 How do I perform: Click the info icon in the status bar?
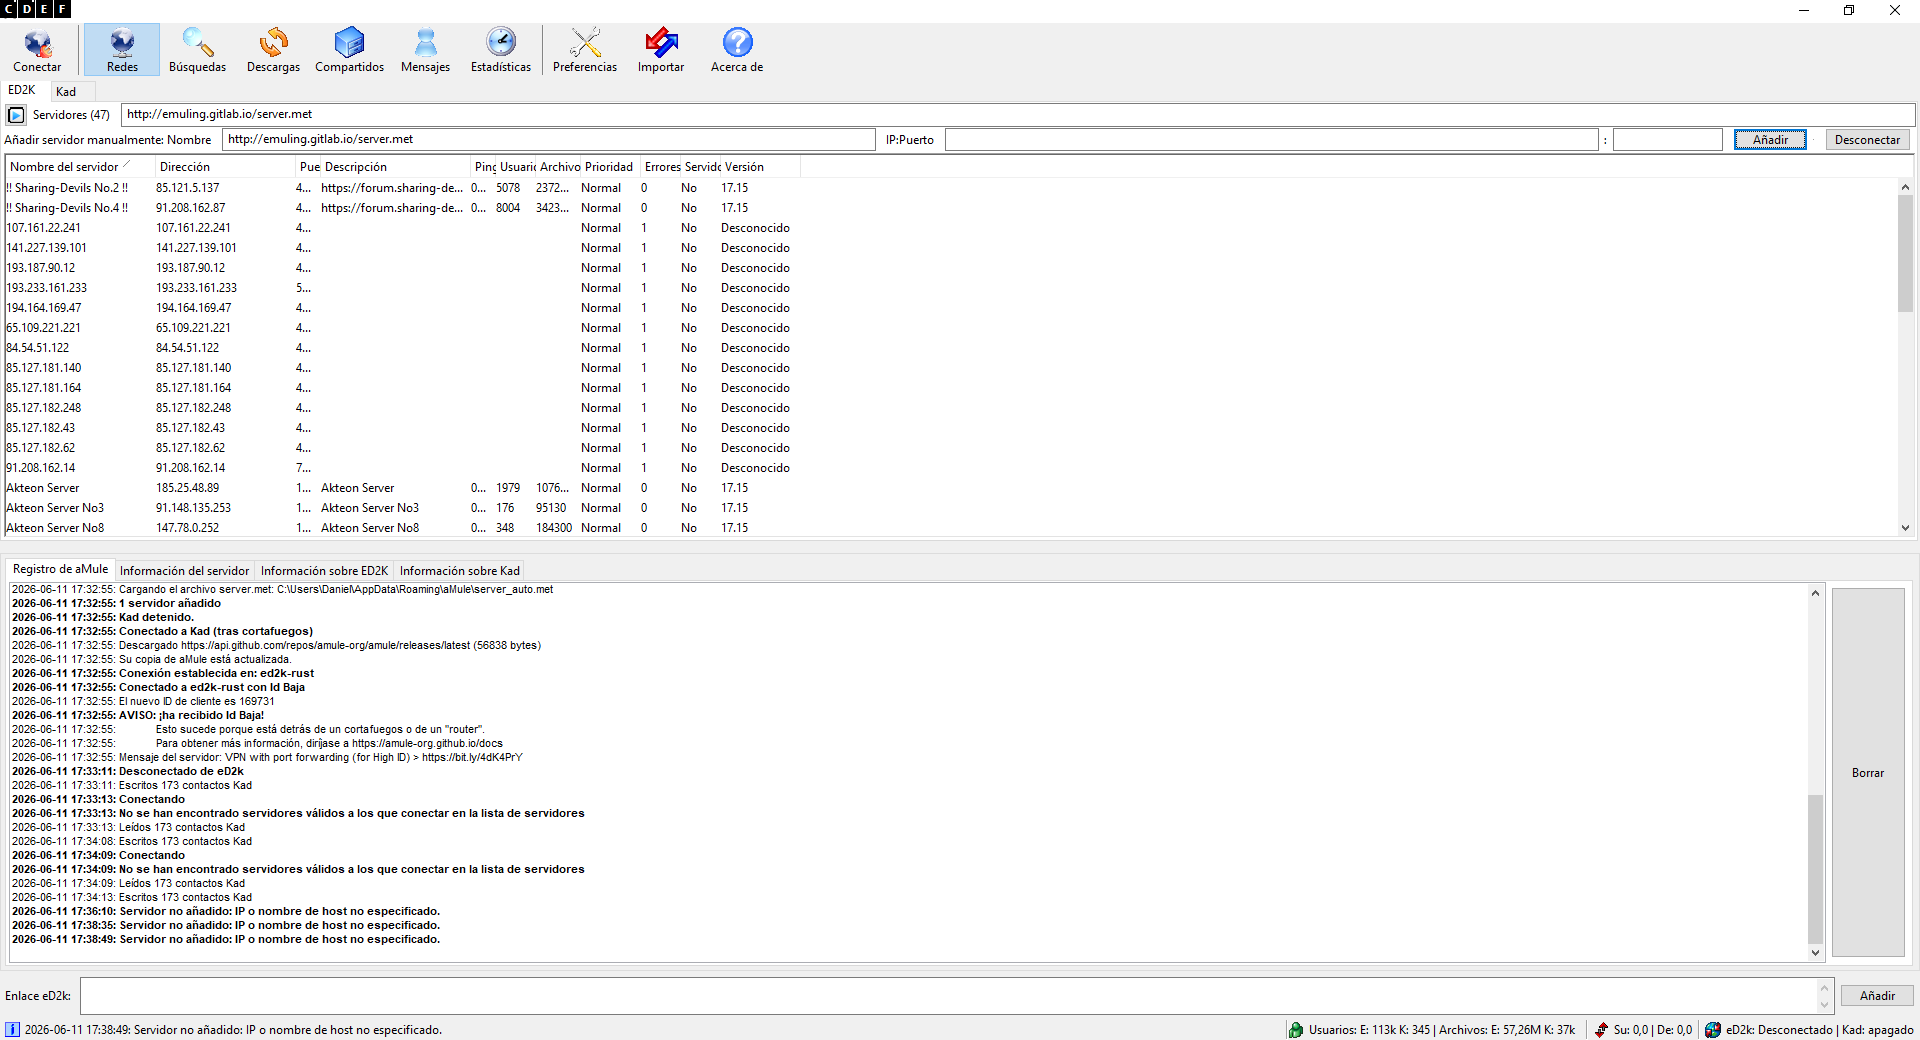pyautogui.click(x=12, y=1030)
